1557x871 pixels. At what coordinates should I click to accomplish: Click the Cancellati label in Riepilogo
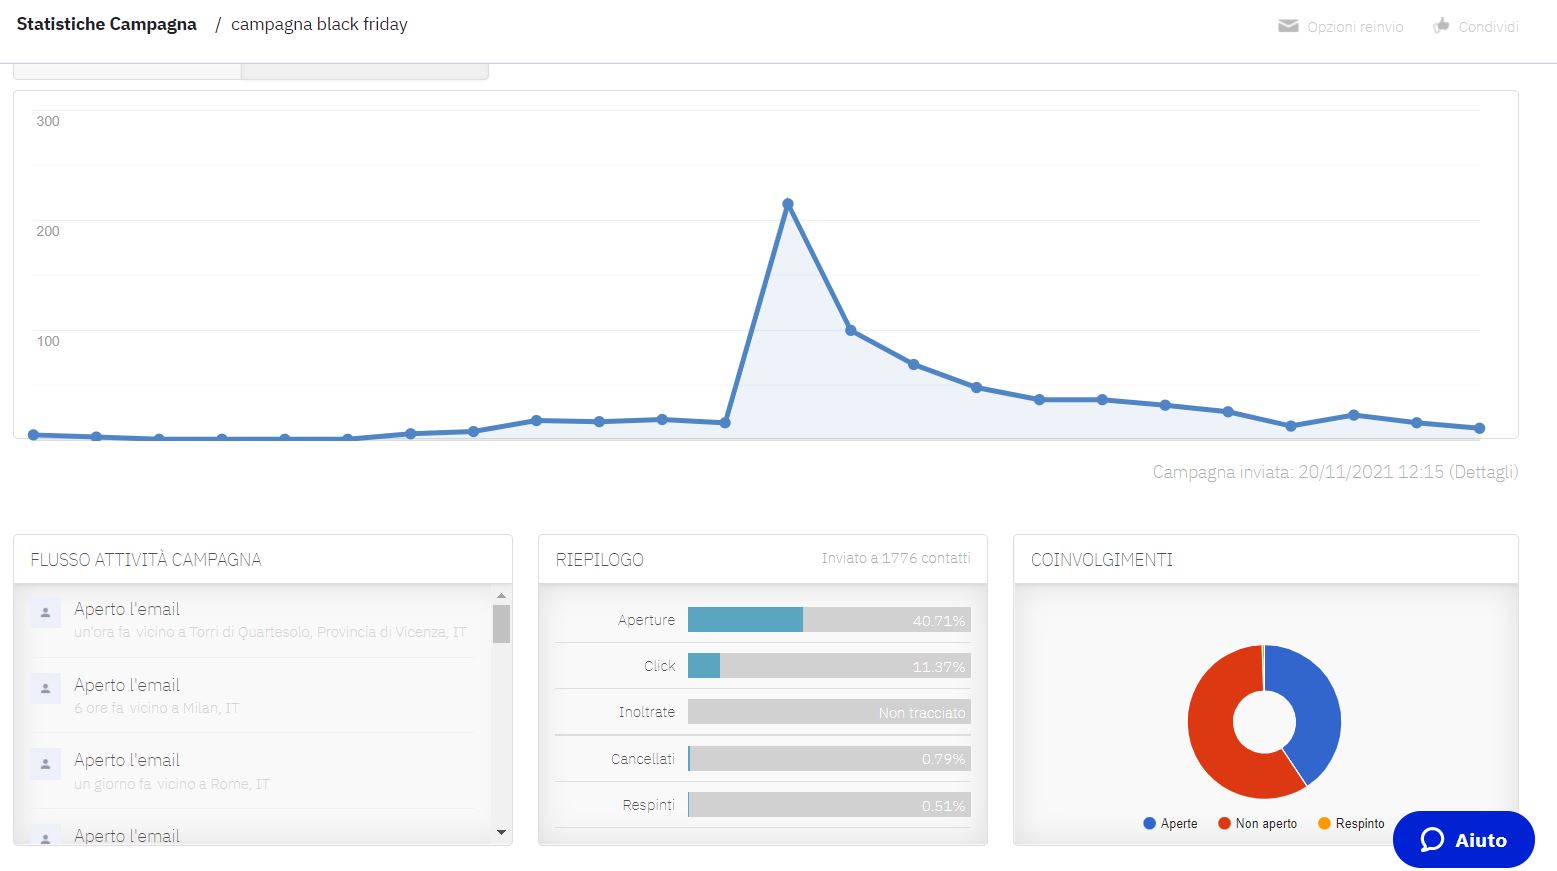[643, 759]
